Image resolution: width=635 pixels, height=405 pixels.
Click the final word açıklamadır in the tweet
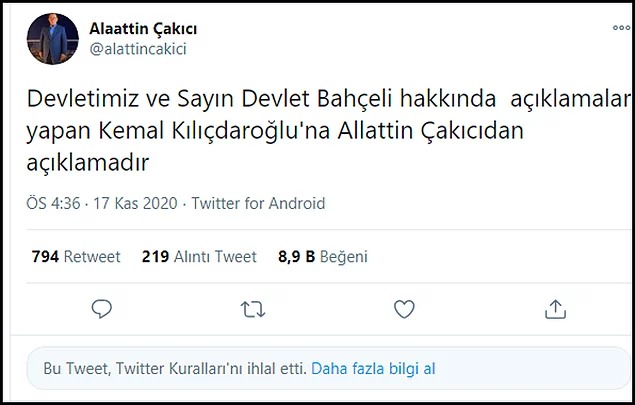coord(92,160)
